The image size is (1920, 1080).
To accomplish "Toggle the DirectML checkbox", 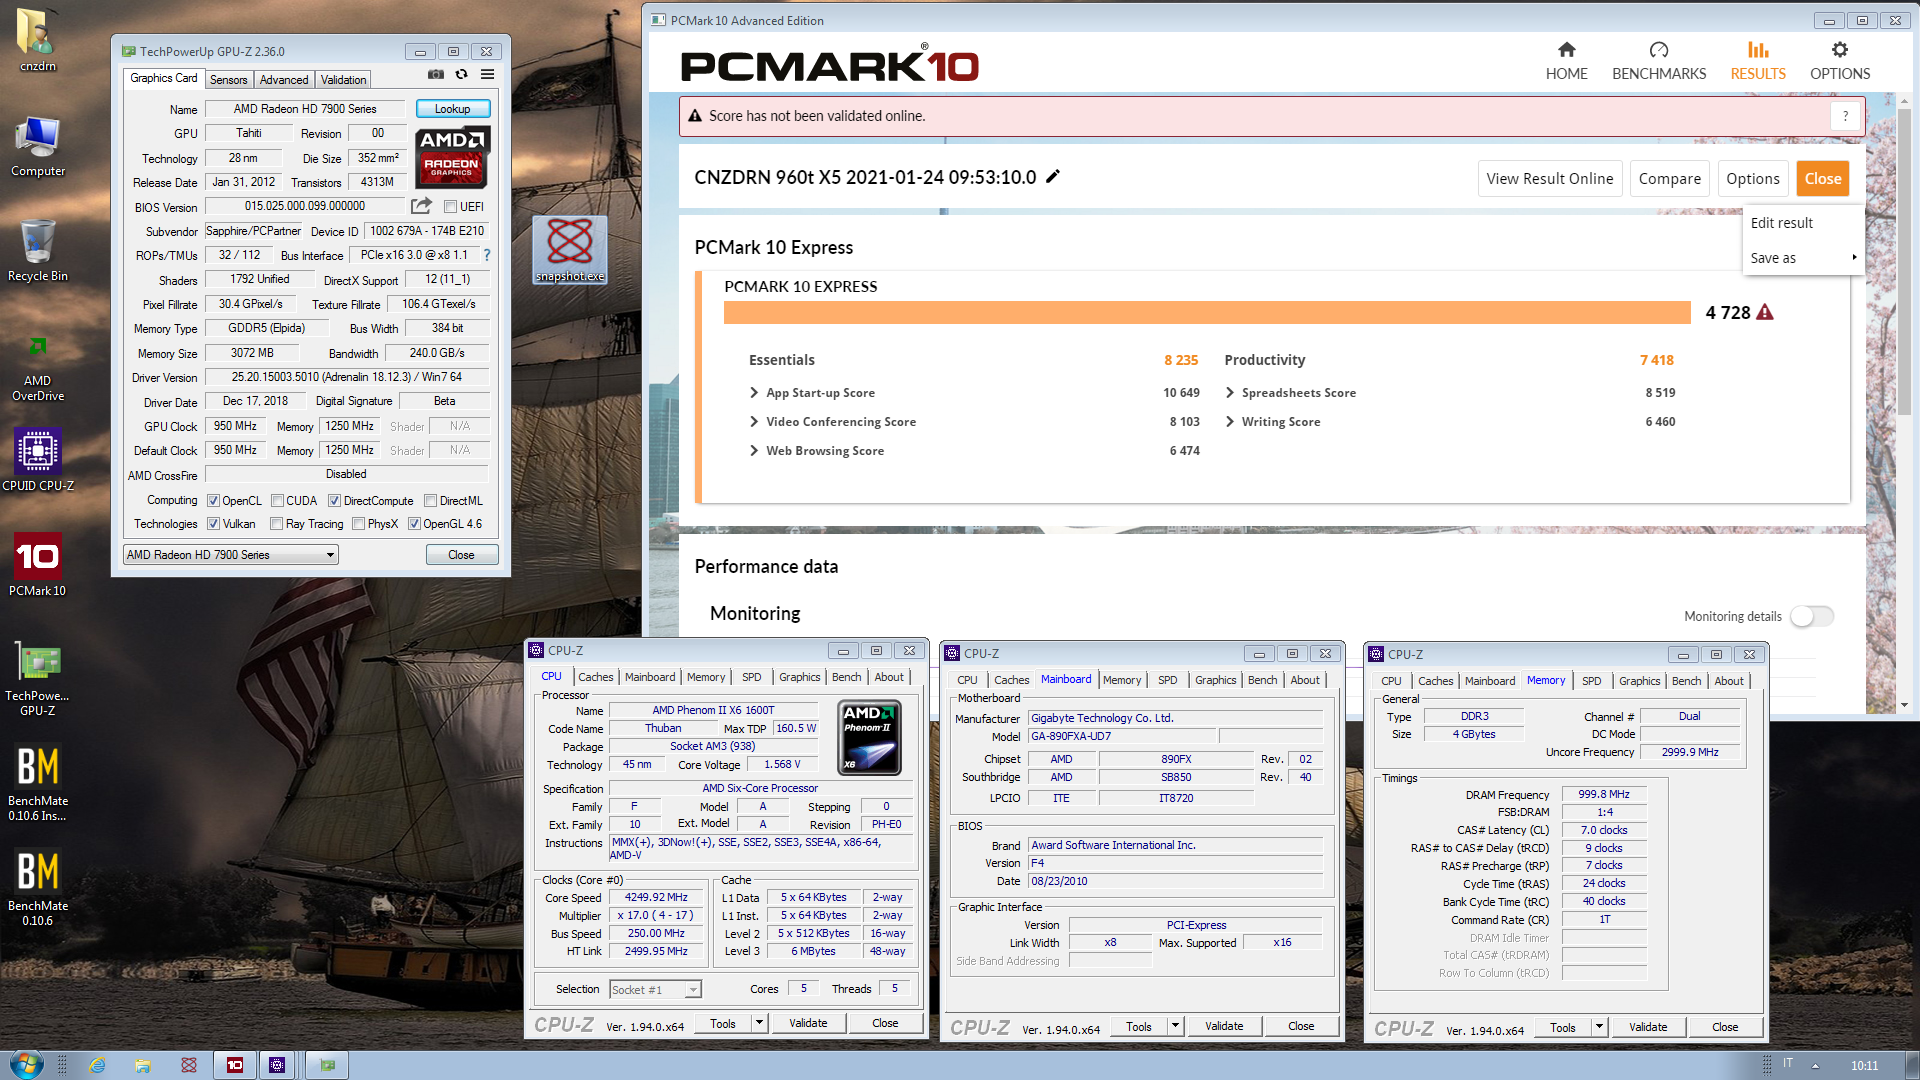I will tap(430, 501).
